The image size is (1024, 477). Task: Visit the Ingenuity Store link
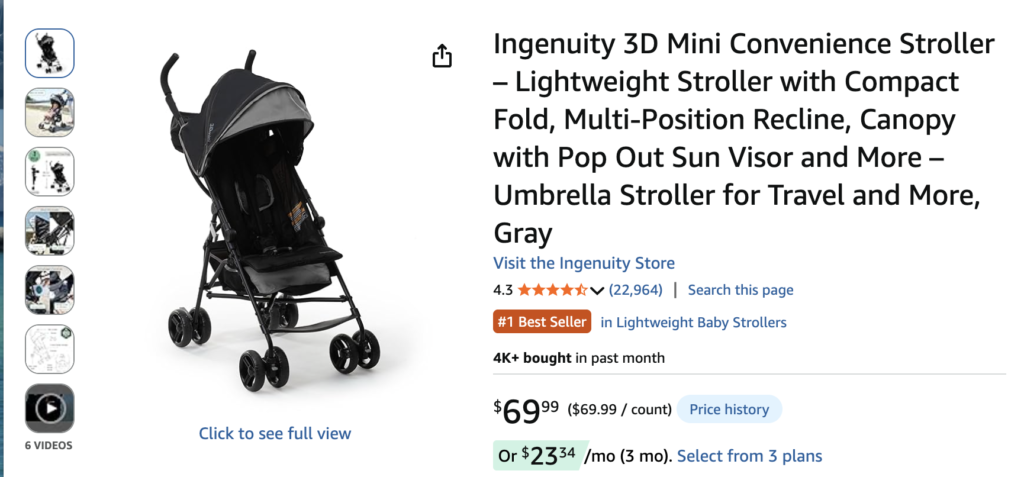pyautogui.click(x=584, y=263)
